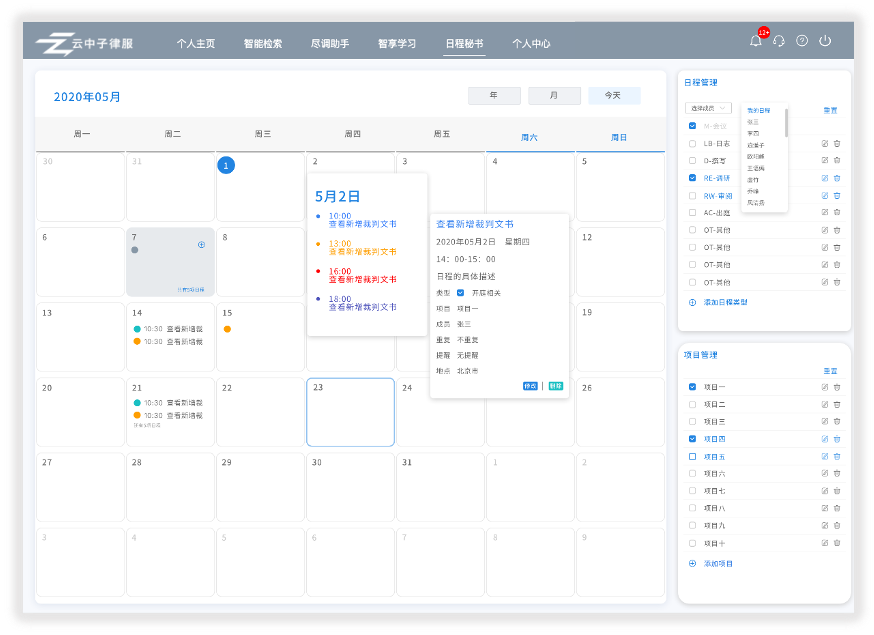Delete 项目一 with trash icon
Screen dimensions: 874x635
click(837, 387)
